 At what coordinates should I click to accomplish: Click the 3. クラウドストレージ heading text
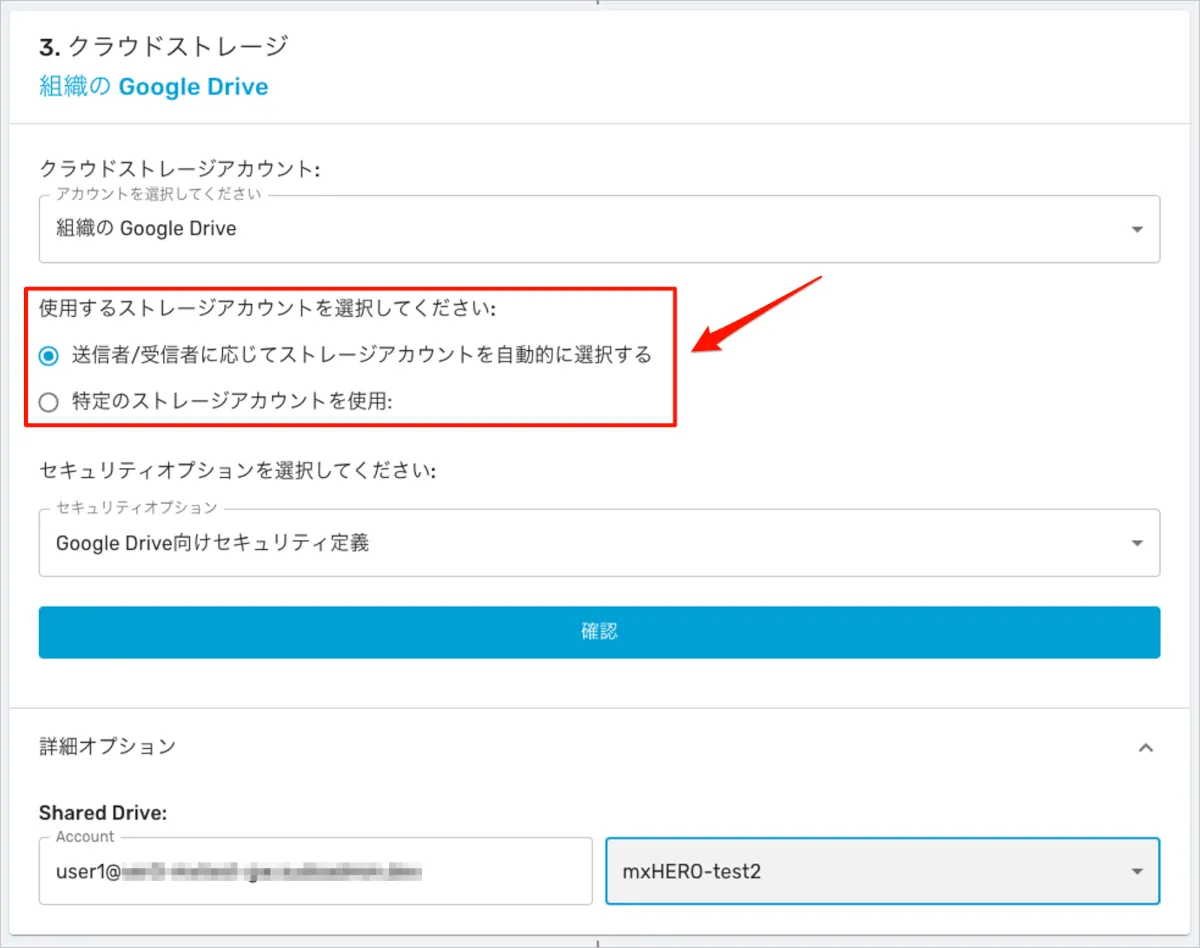[163, 46]
